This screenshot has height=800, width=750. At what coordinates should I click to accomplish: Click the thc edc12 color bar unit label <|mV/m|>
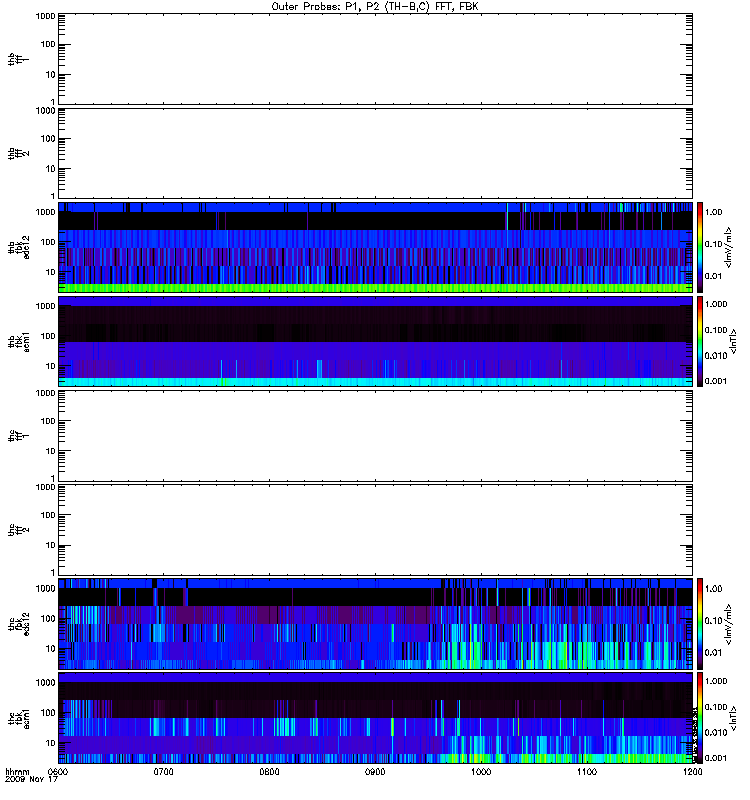coord(729,624)
